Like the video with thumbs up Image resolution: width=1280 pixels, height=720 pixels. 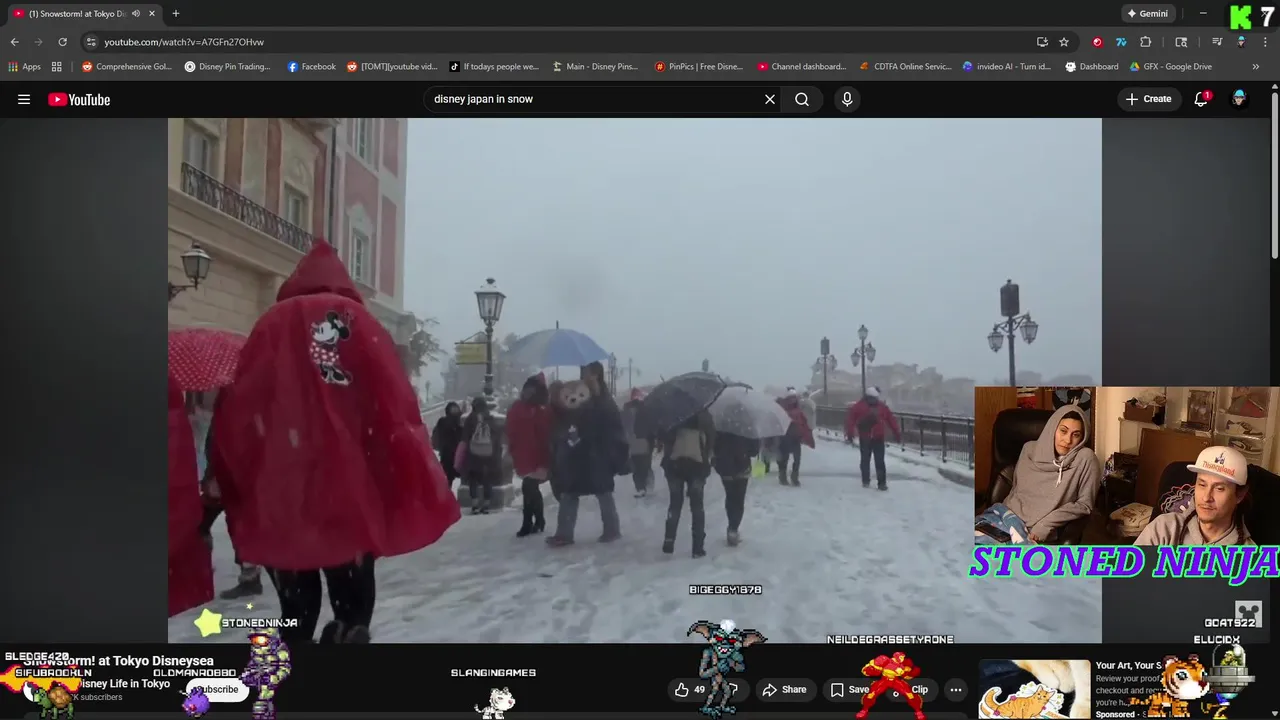pyautogui.click(x=690, y=689)
